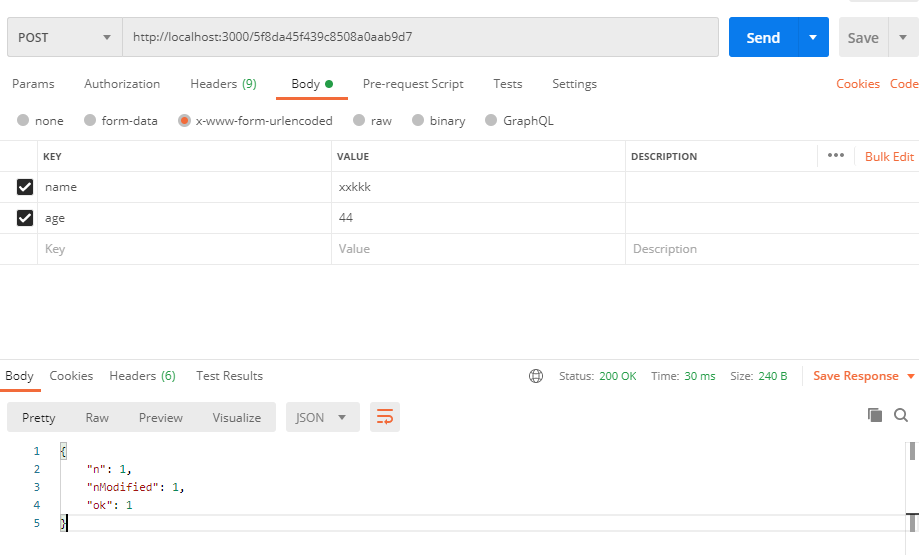Select the form-data radio option

pos(89,121)
